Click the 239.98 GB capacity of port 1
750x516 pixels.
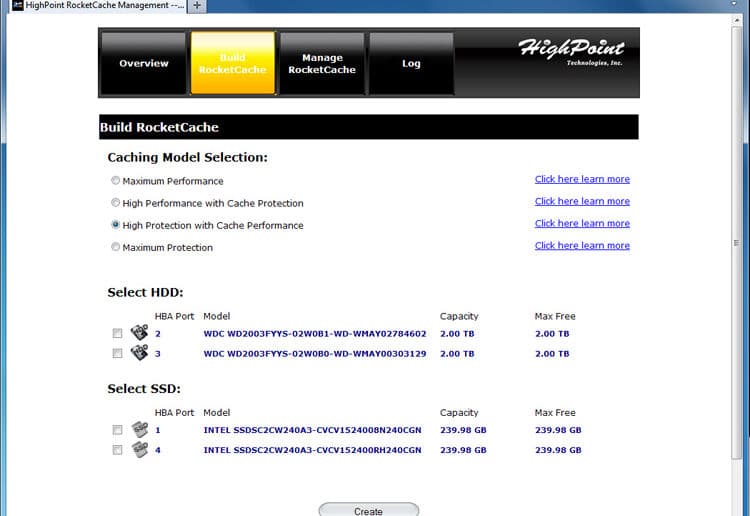tap(463, 430)
